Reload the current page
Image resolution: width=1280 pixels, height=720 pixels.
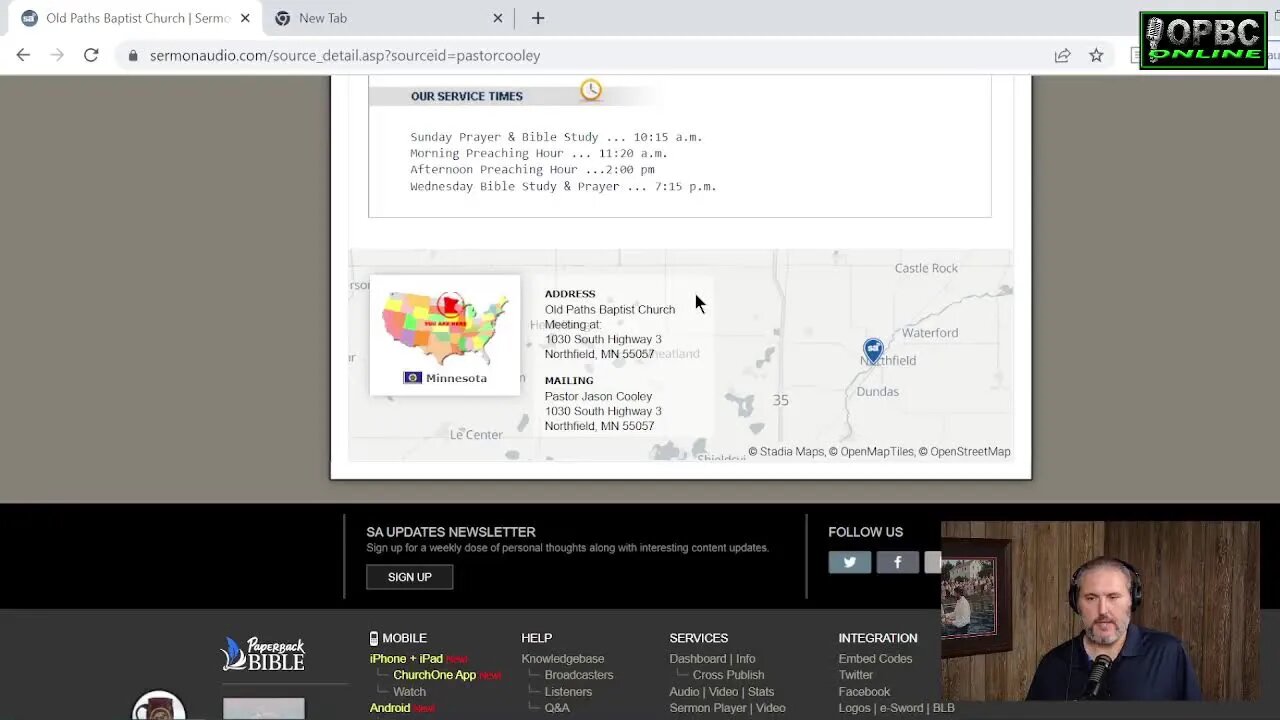coord(91,55)
